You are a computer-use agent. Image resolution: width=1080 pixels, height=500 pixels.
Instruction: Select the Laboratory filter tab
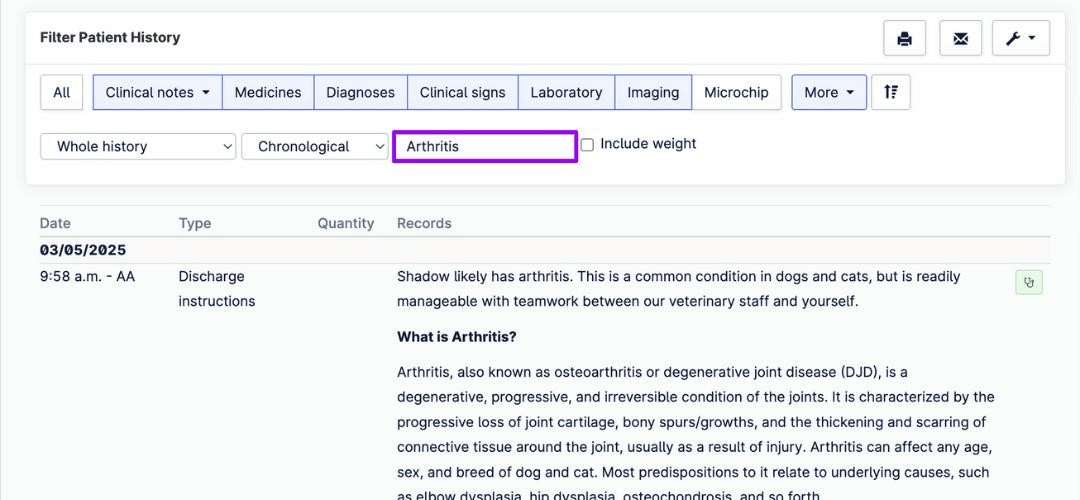[566, 92]
